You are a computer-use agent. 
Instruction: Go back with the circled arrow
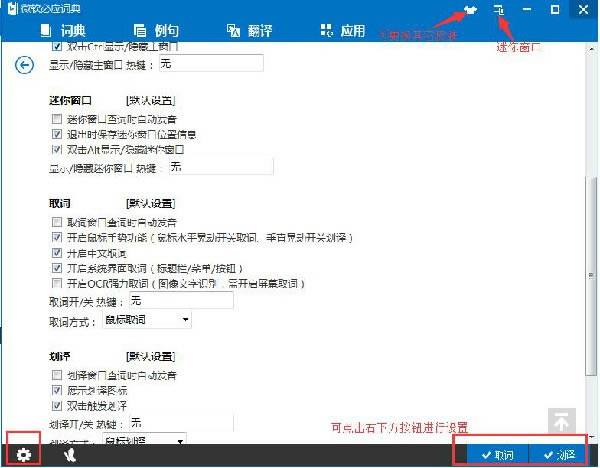point(24,65)
